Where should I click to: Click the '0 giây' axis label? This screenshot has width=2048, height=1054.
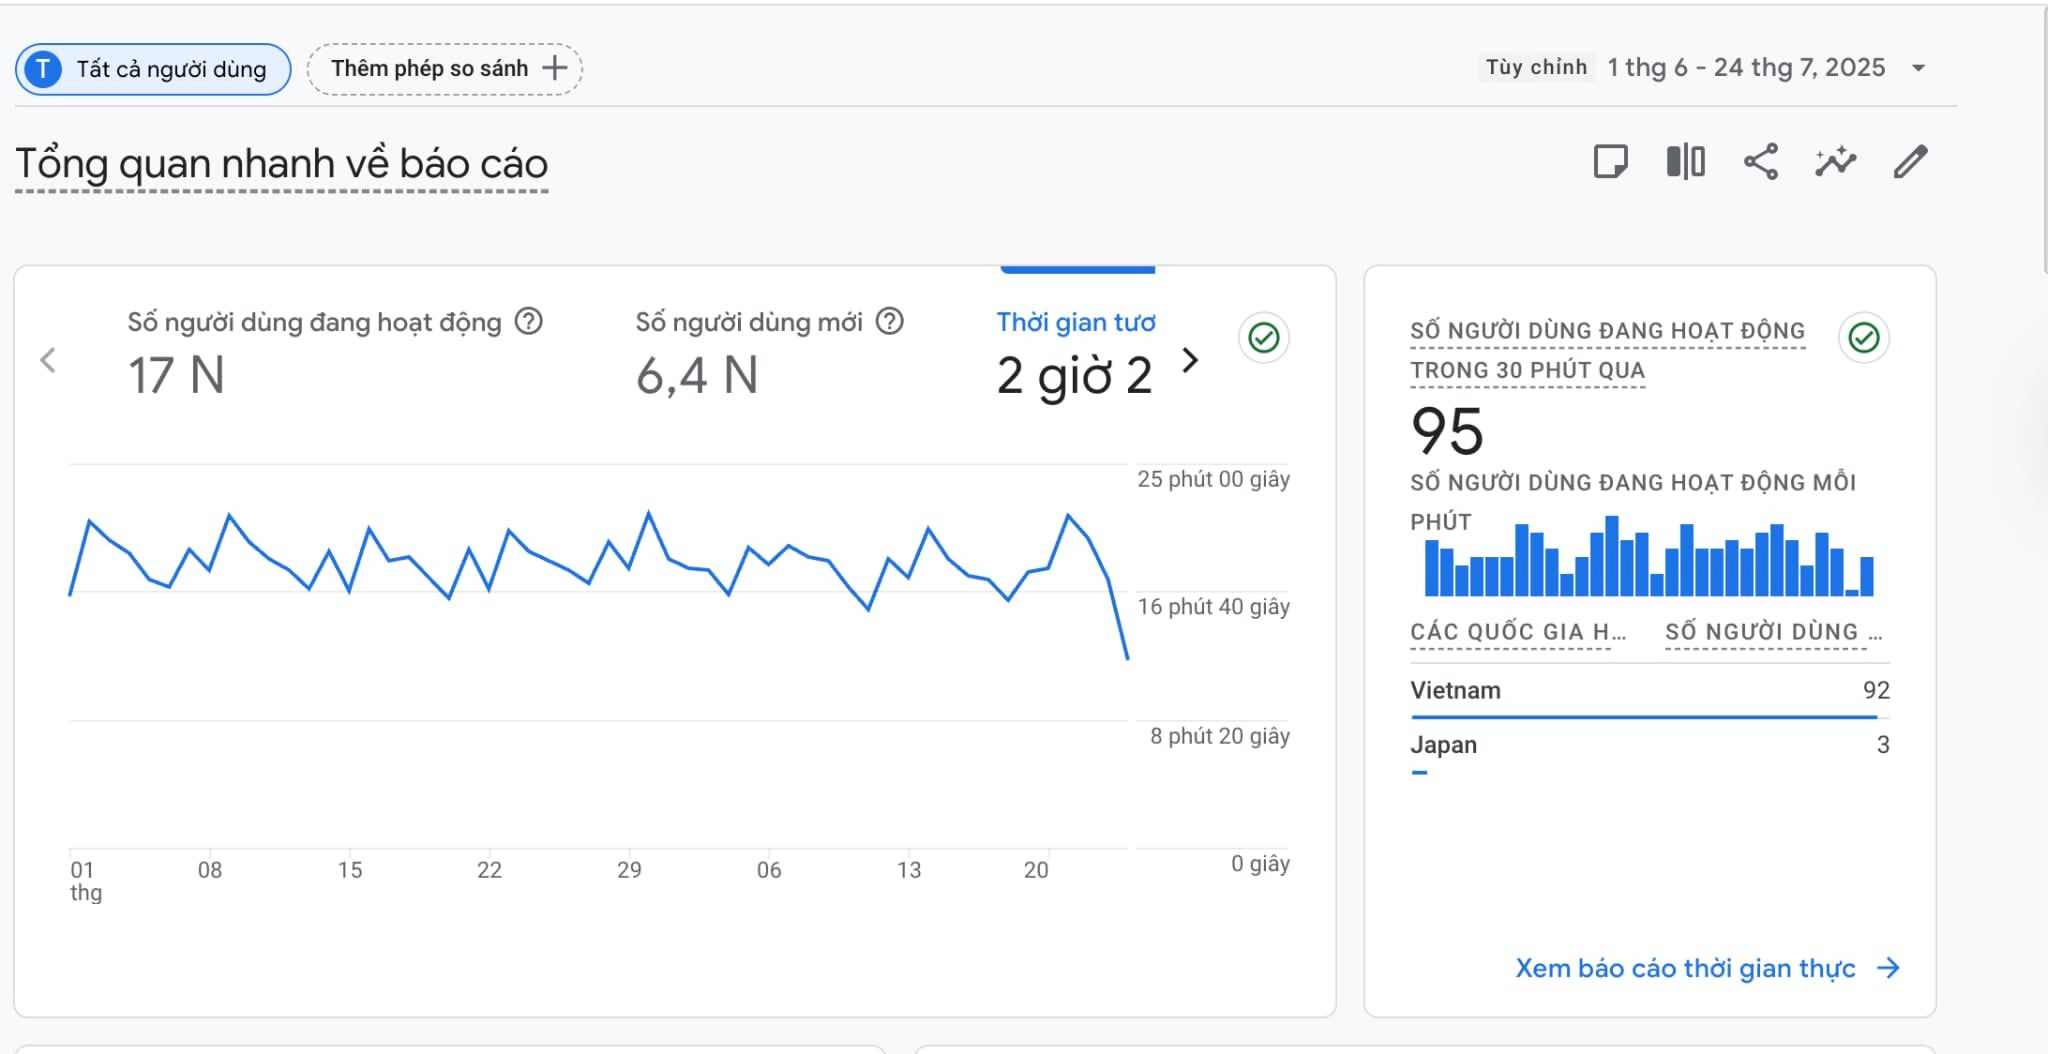coord(1260,863)
